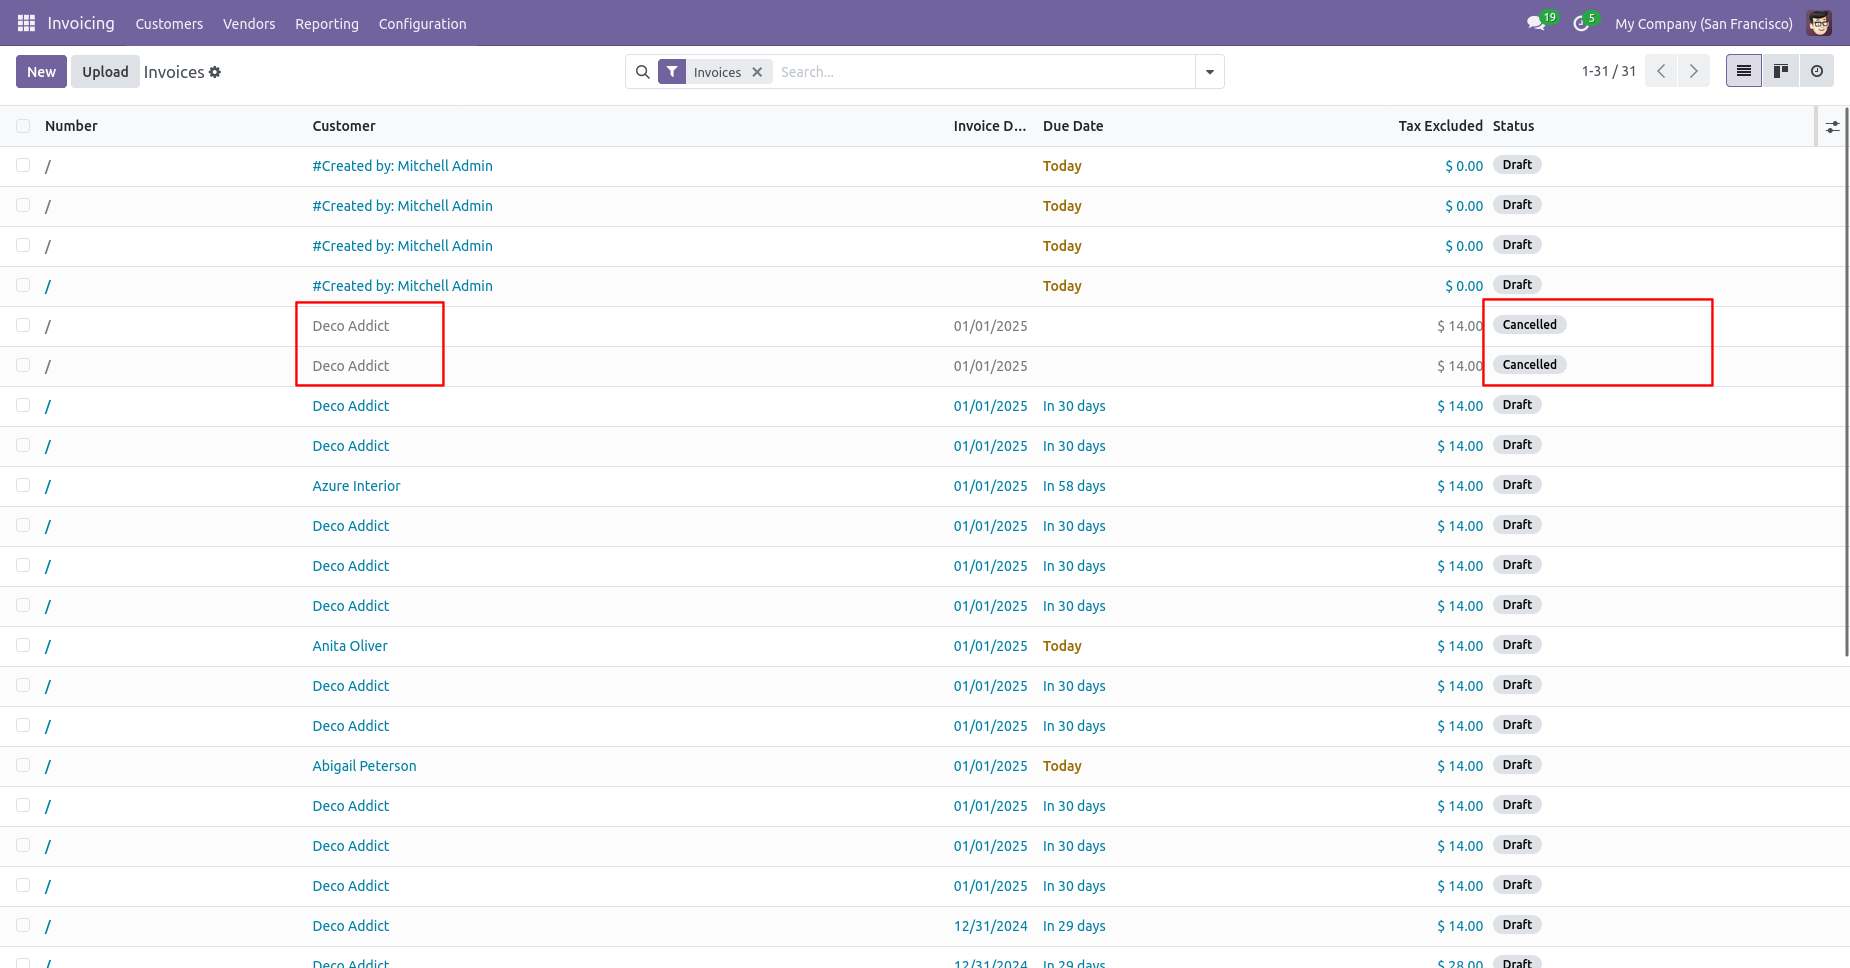This screenshot has width=1850, height=968.
Task: Open the Customers menu
Action: (x=169, y=24)
